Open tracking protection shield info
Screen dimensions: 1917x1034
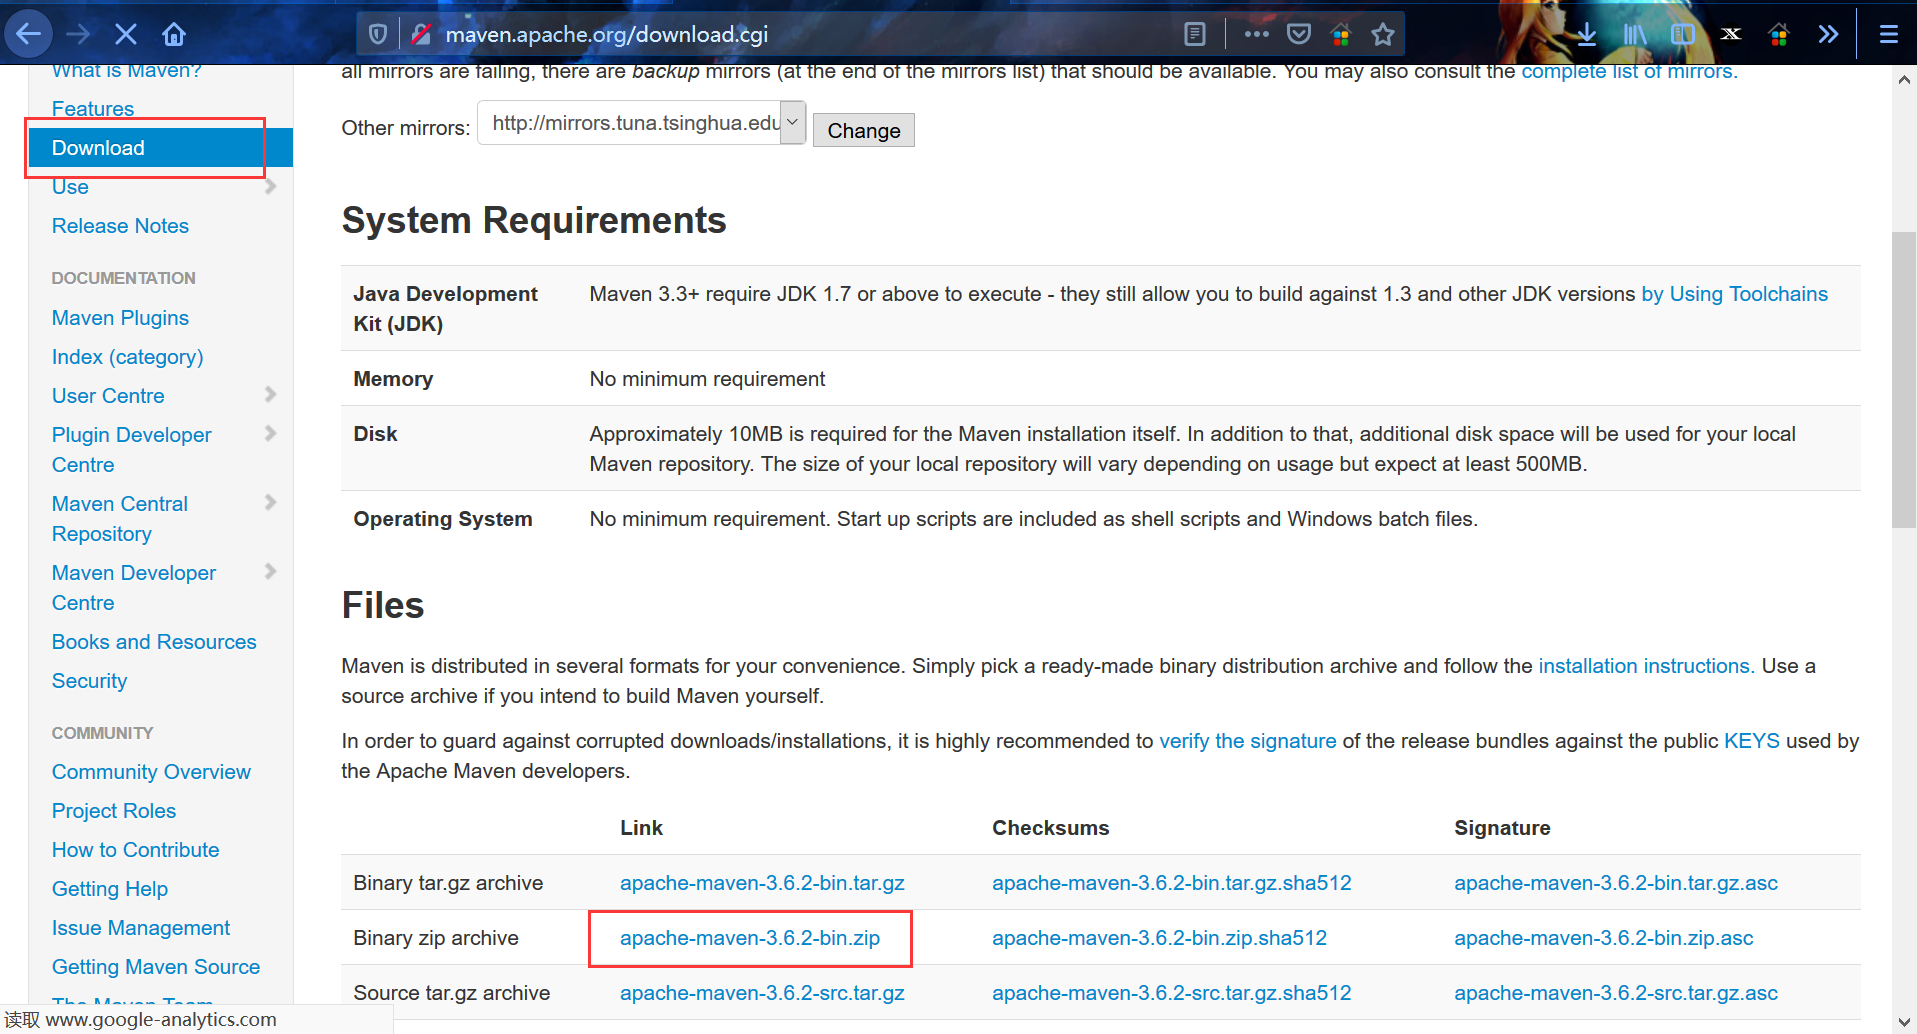[378, 34]
